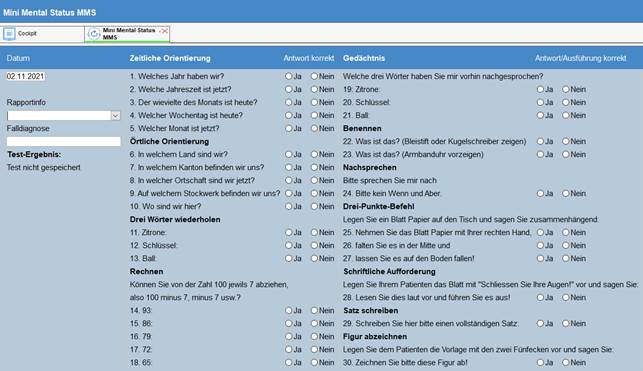Image resolution: width=643 pixels, height=371 pixels.
Task: Click the 'Test nicht gespeichert' status text
Action: (43, 168)
